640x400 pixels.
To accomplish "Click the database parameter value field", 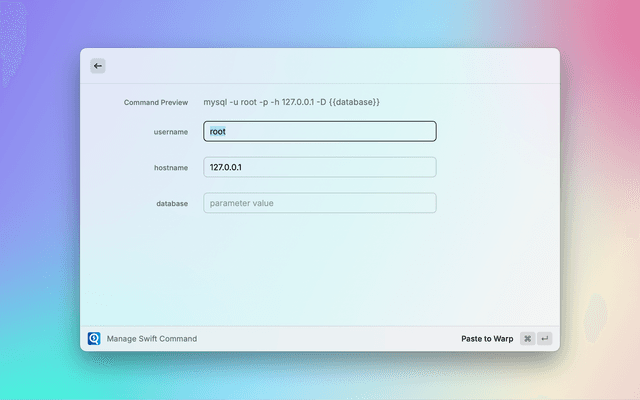I will tap(320, 203).
